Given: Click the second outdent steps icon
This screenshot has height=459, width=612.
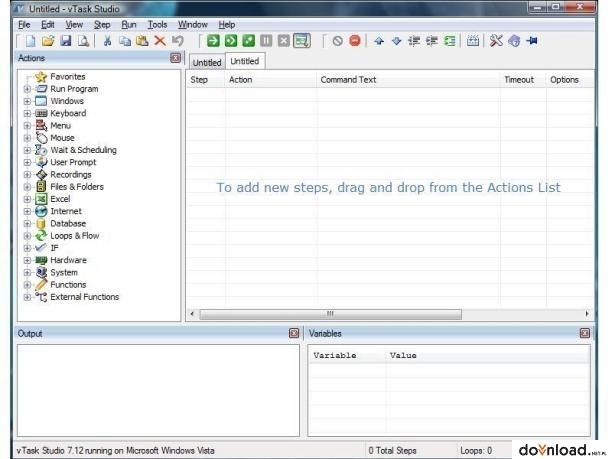Looking at the screenshot, I should pyautogui.click(x=432, y=41).
